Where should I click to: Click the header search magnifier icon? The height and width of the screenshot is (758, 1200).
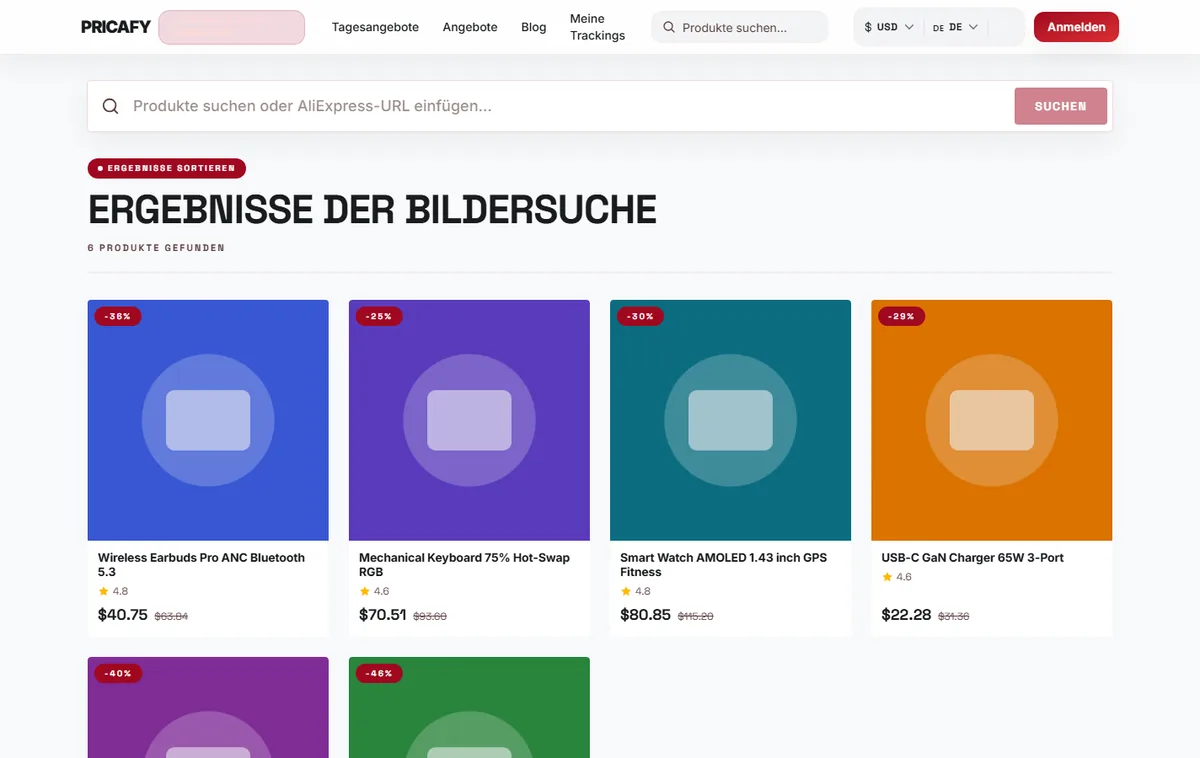click(669, 28)
